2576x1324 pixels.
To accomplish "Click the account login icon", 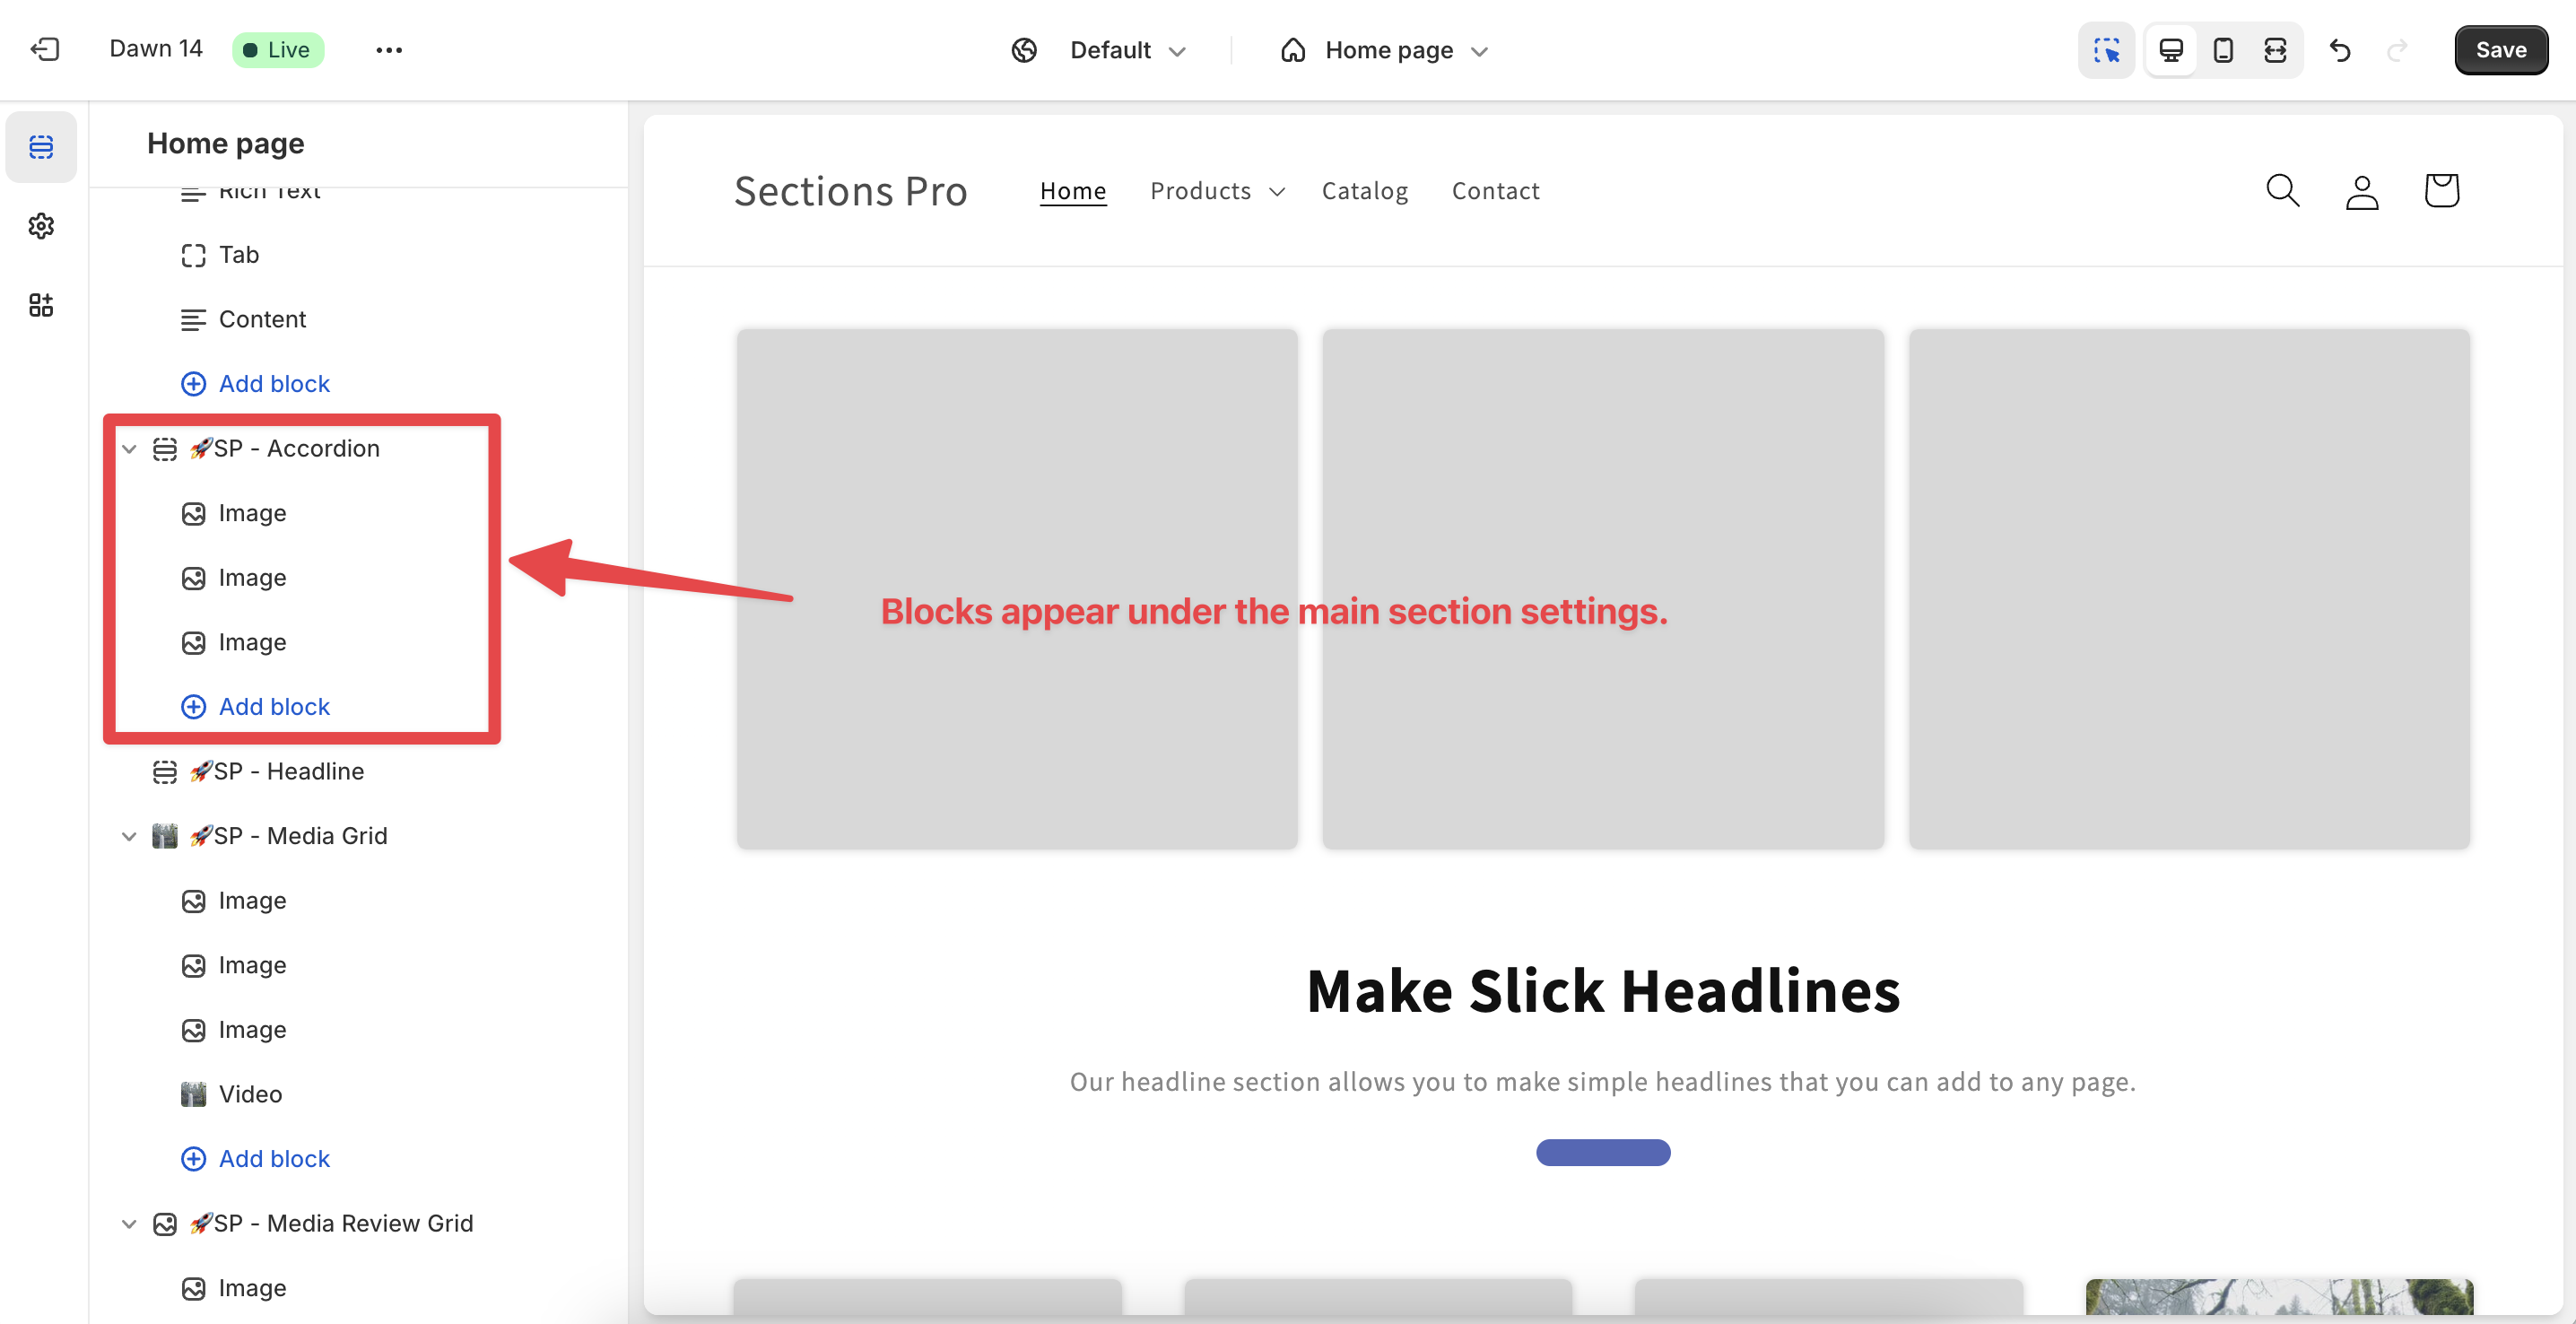I will tap(2362, 191).
